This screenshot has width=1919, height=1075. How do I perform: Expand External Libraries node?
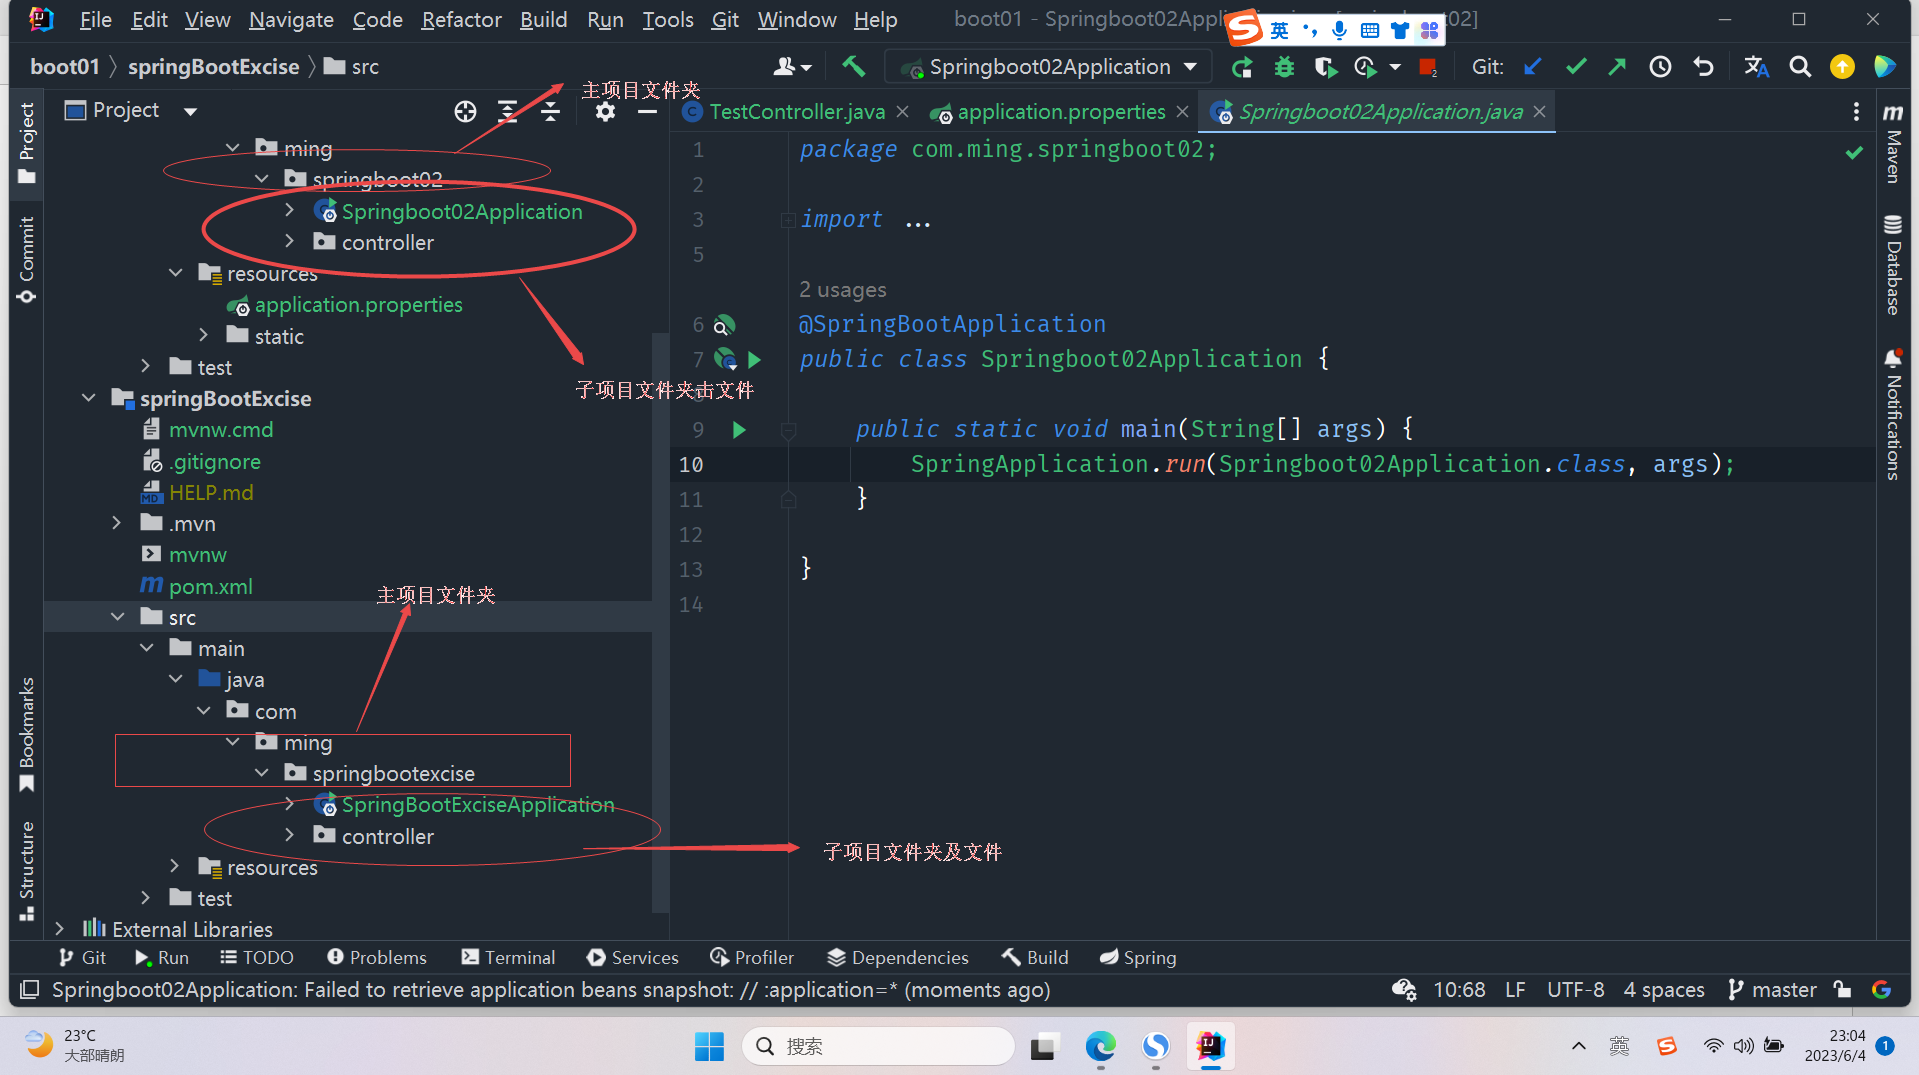[x=60, y=929]
